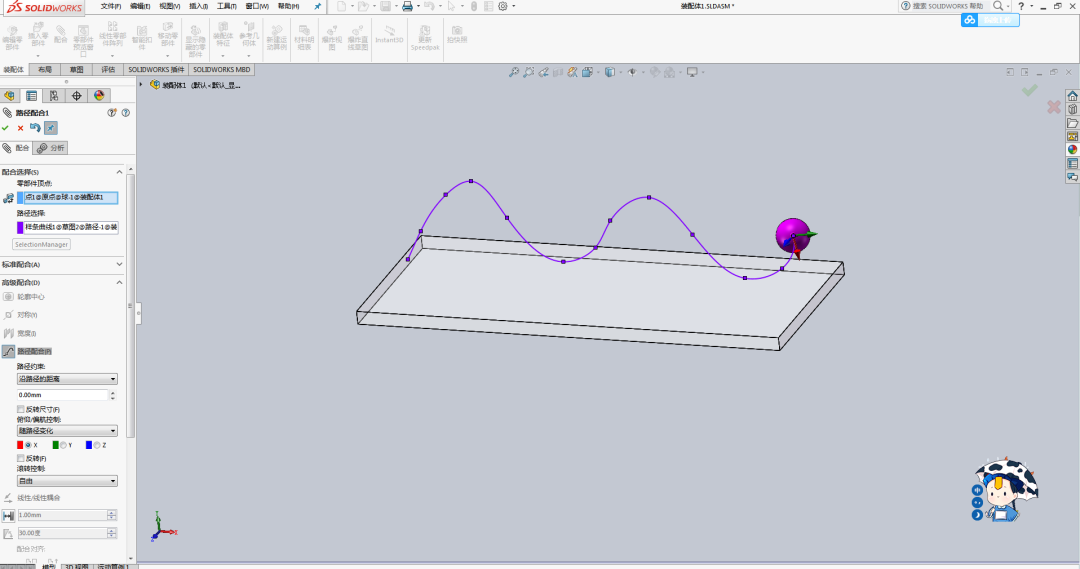Click the Previous View icon
Image resolution: width=1080 pixels, height=569 pixels.
(543, 72)
